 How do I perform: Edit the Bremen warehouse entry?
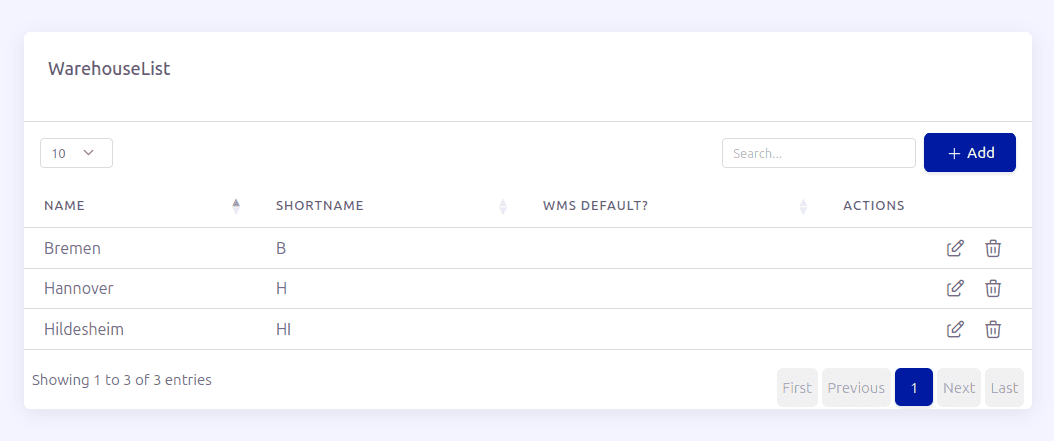point(955,248)
